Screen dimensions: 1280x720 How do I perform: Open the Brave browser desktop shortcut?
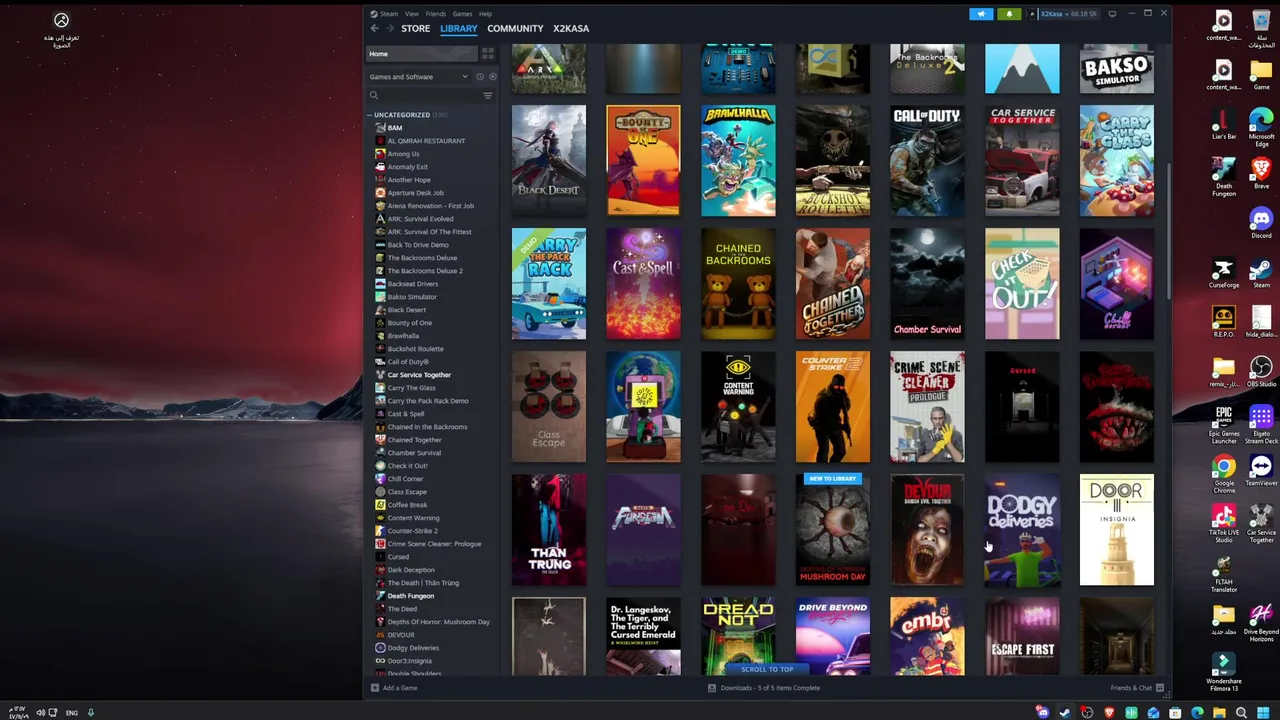click(x=1261, y=173)
